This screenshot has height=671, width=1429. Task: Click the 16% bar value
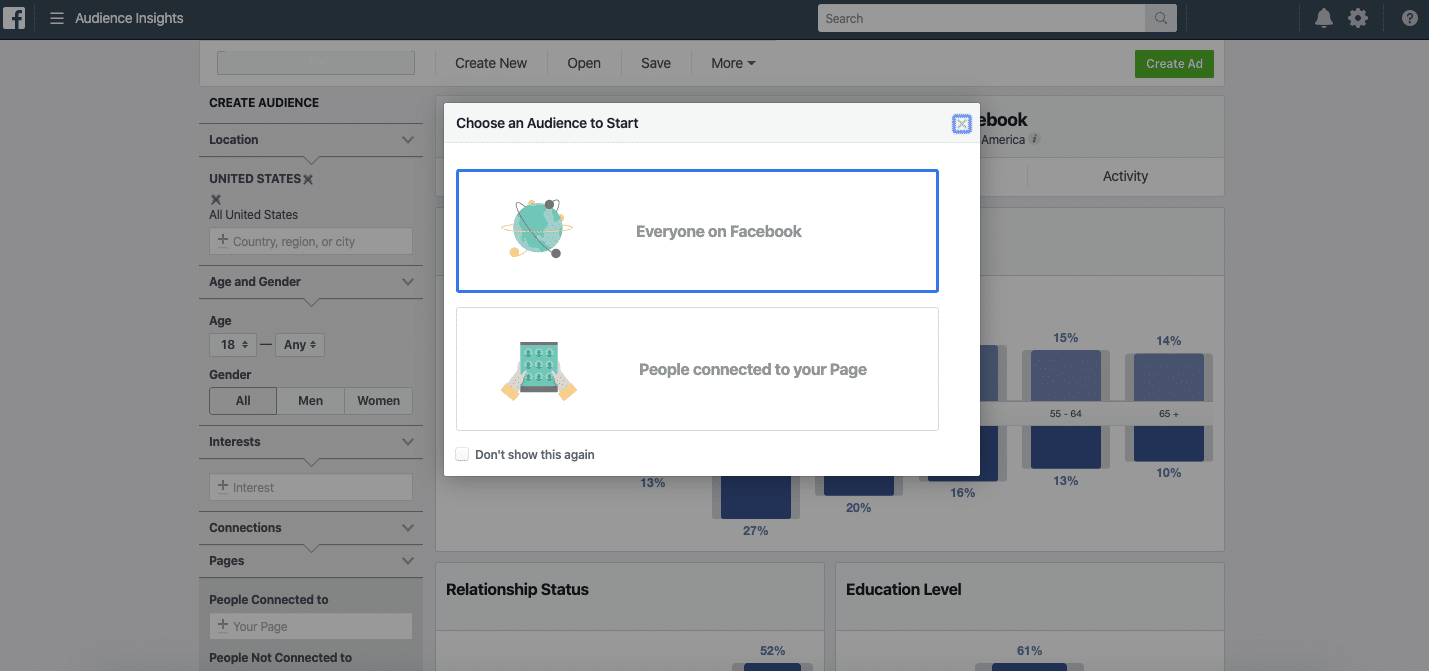[963, 493]
